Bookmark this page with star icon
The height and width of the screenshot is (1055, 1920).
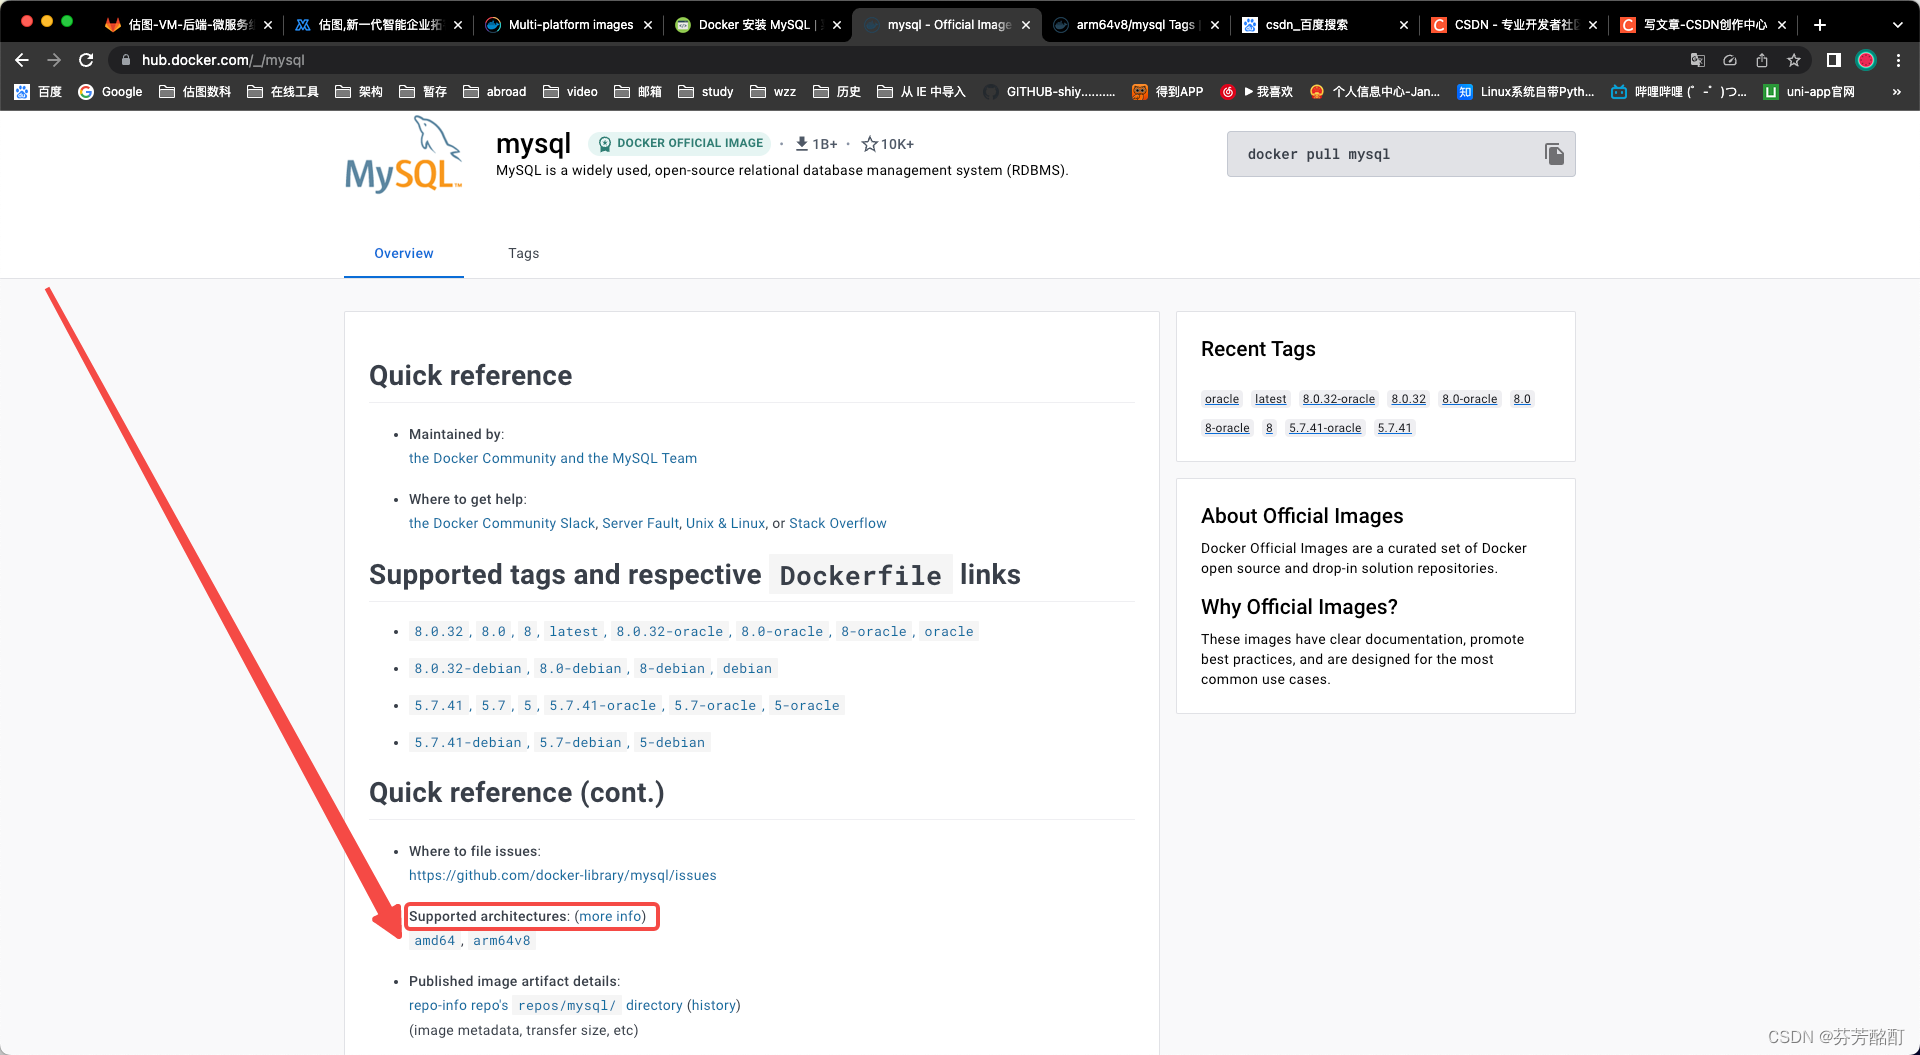click(x=1794, y=60)
